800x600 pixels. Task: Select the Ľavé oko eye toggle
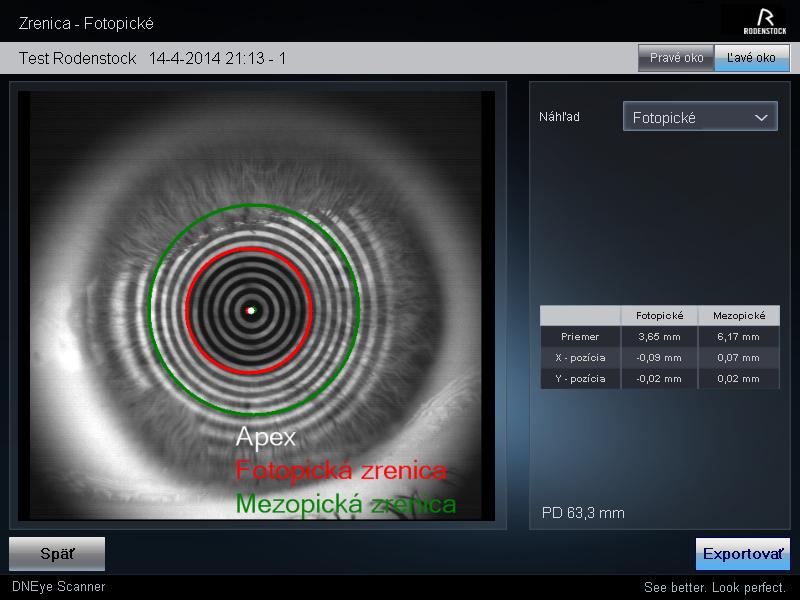point(751,58)
